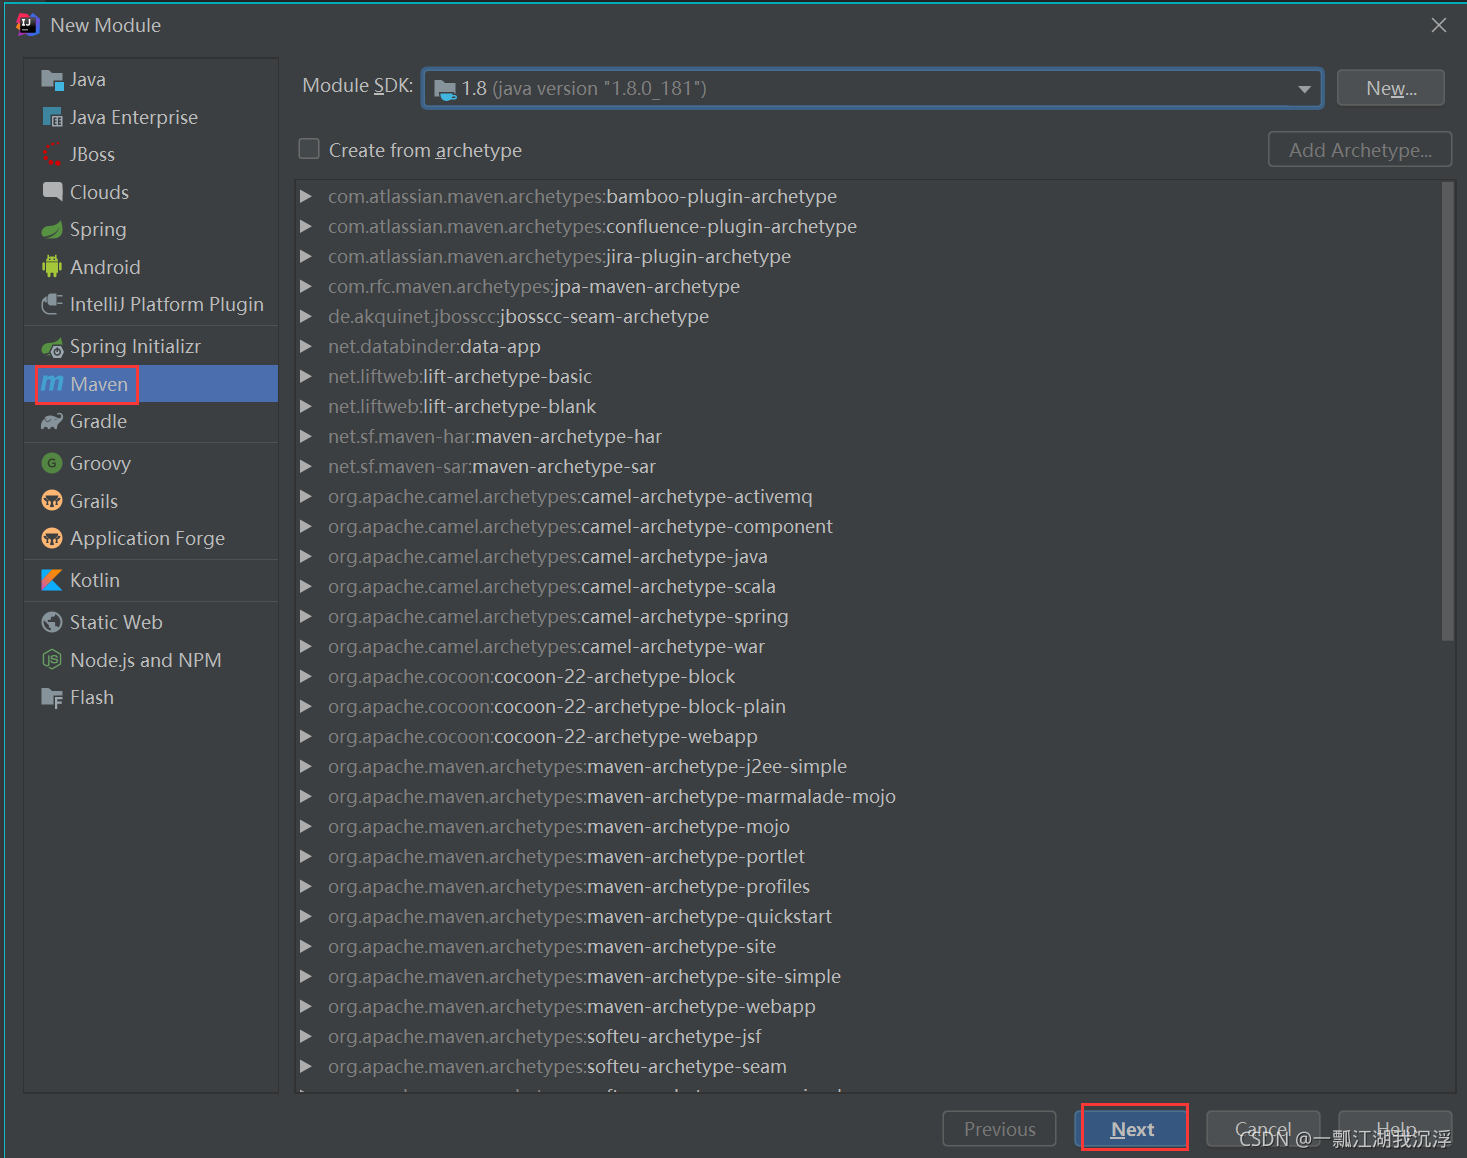1467x1158 pixels.
Task: Click the Spring leaf icon
Action: pos(52,229)
